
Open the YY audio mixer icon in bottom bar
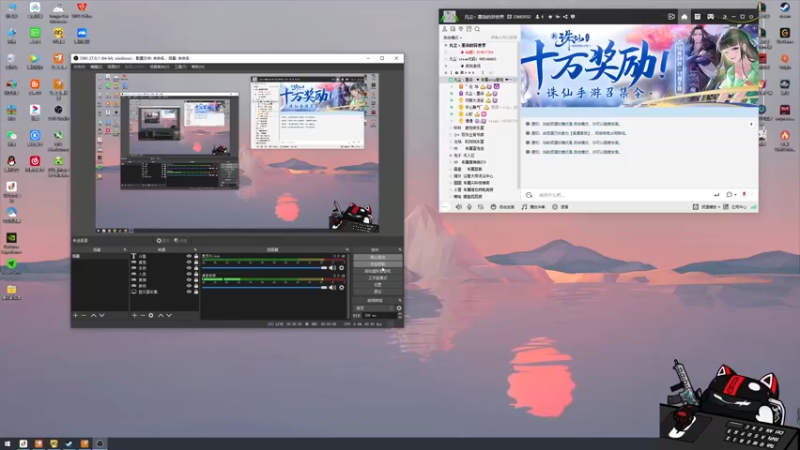(480, 207)
